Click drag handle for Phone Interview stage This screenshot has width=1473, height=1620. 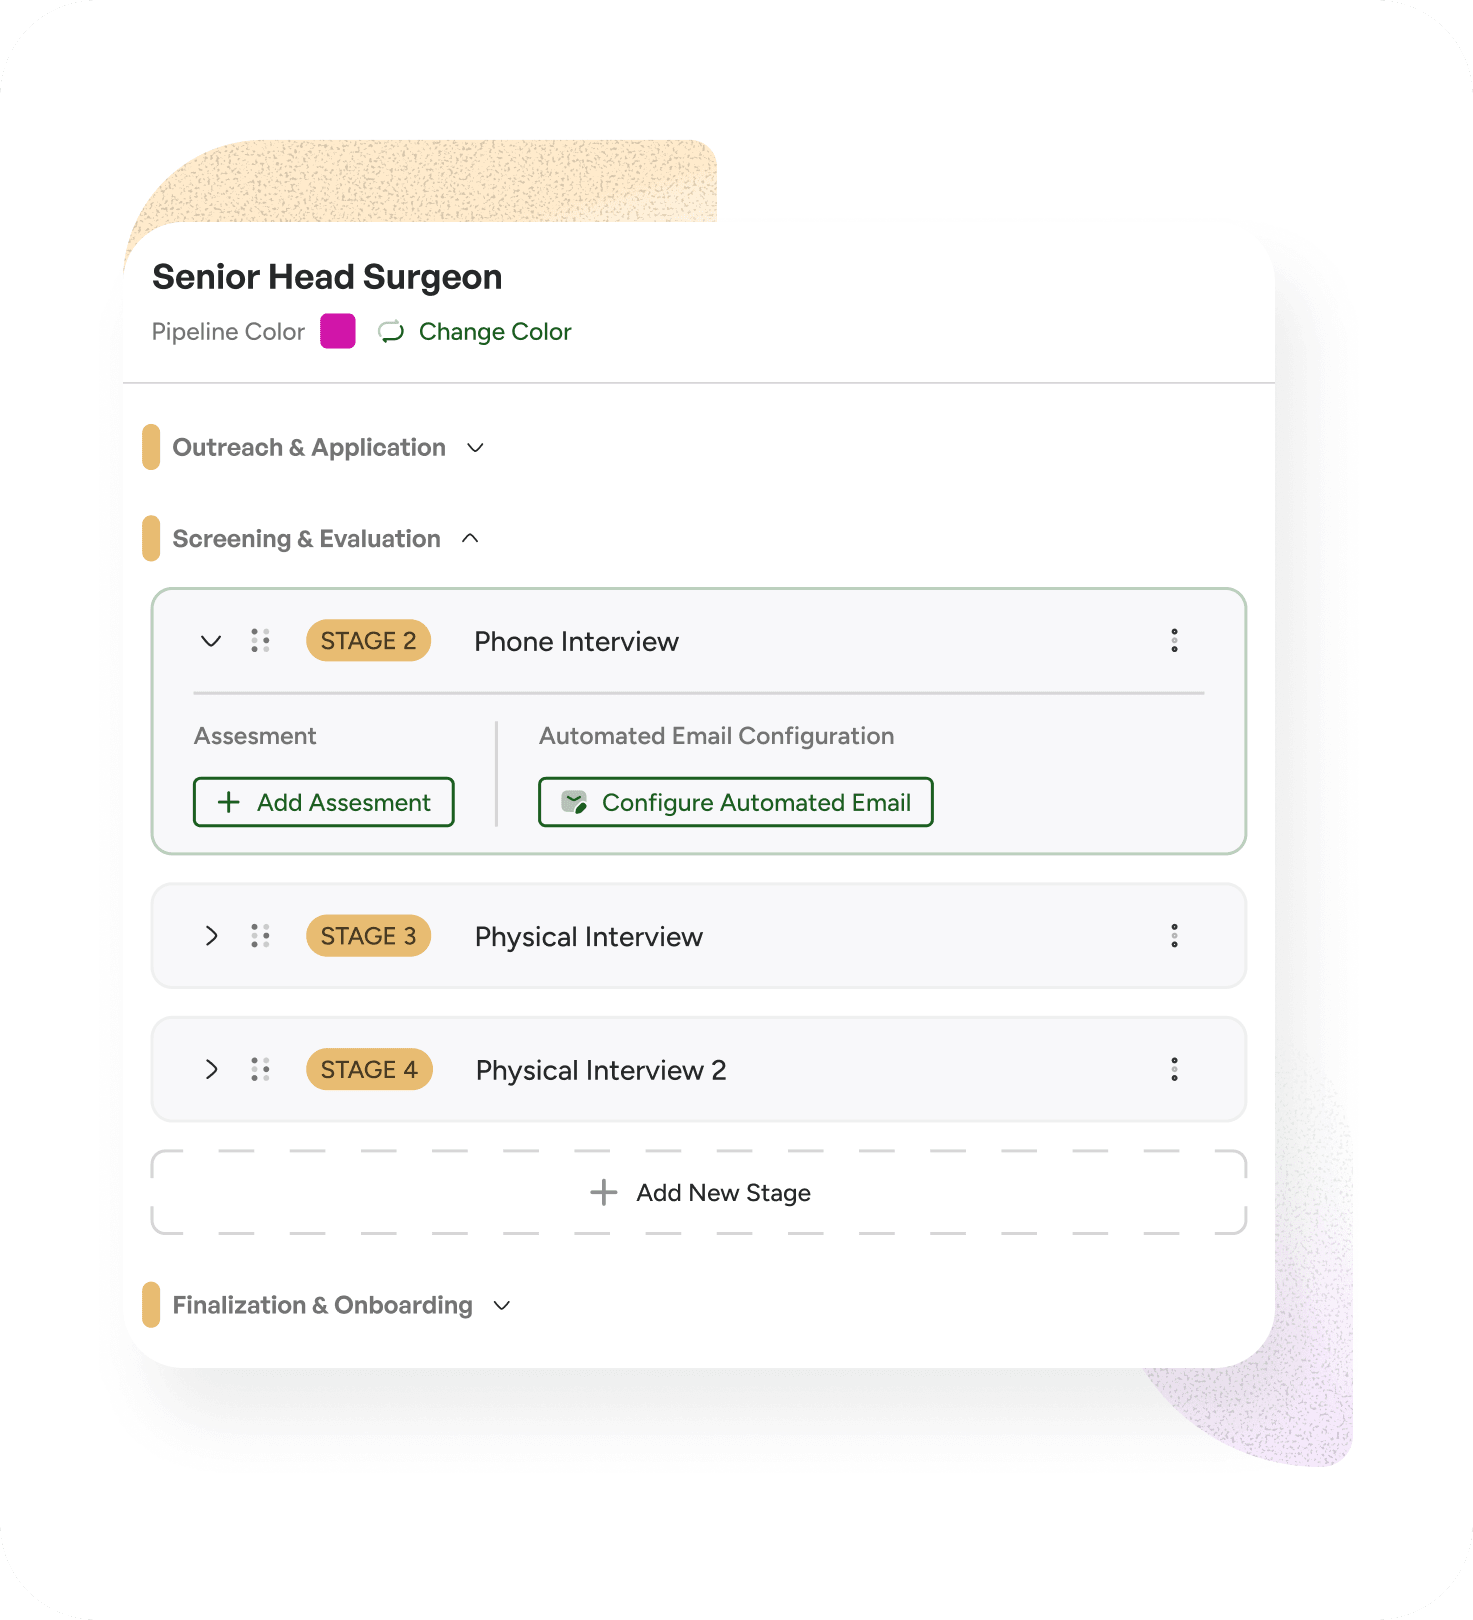pos(260,641)
